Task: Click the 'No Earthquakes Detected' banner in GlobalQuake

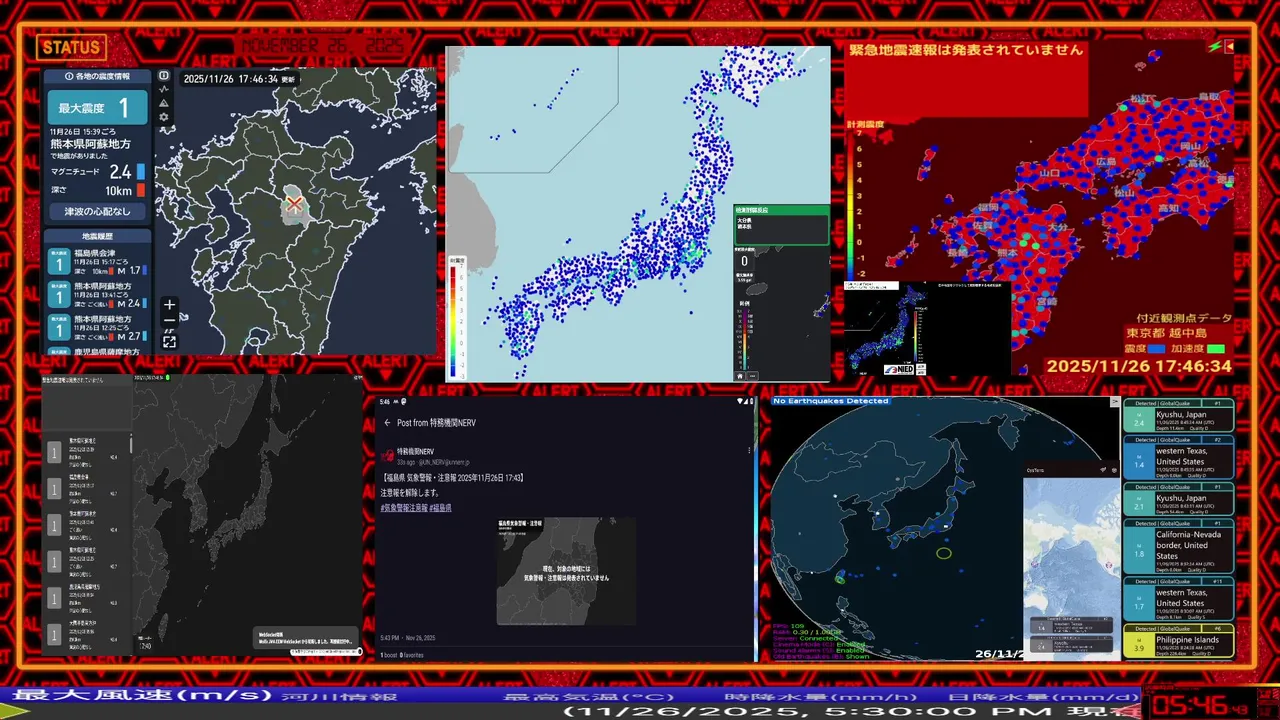Action: 830,401
